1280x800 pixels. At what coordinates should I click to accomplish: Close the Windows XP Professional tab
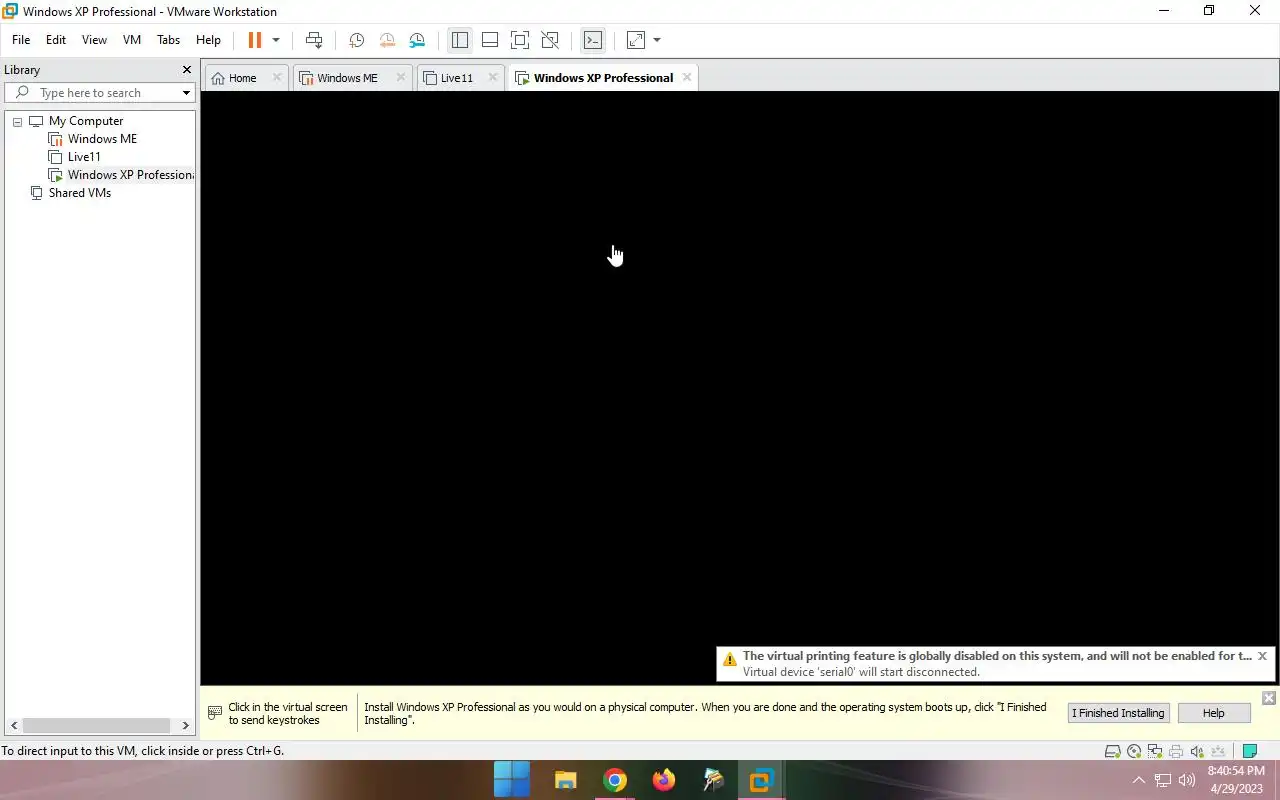click(687, 77)
